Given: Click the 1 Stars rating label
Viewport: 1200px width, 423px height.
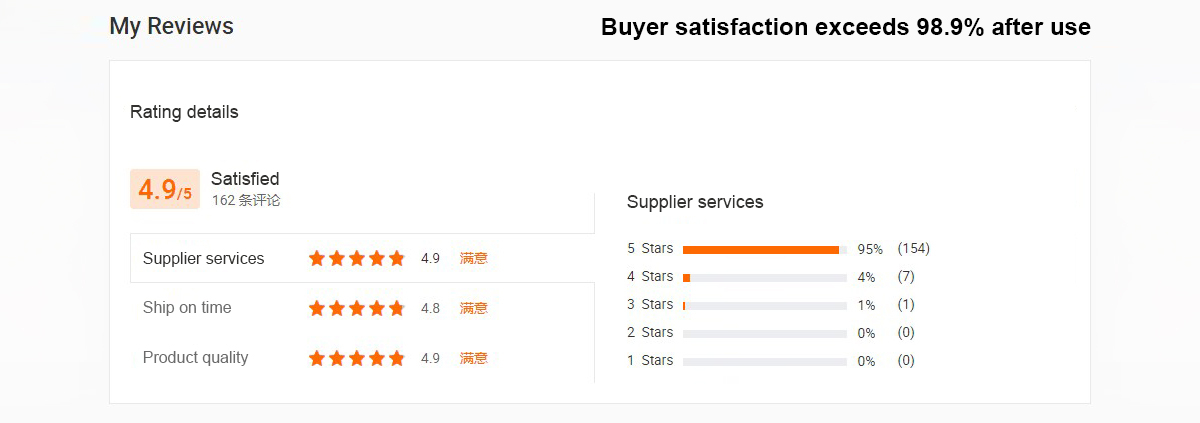Looking at the screenshot, I should (x=650, y=360).
